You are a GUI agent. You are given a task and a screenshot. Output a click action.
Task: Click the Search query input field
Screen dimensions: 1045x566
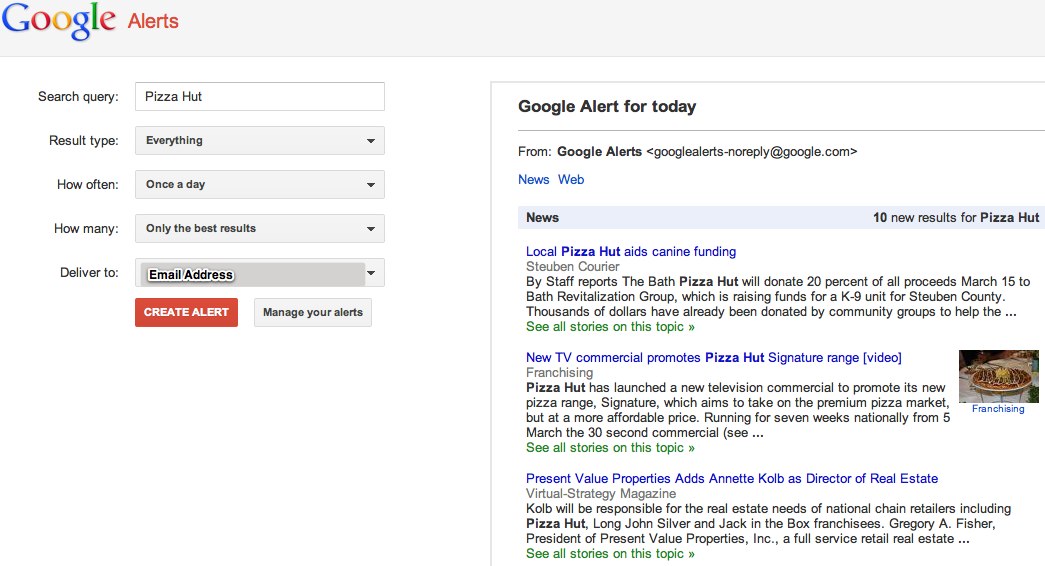[259, 97]
